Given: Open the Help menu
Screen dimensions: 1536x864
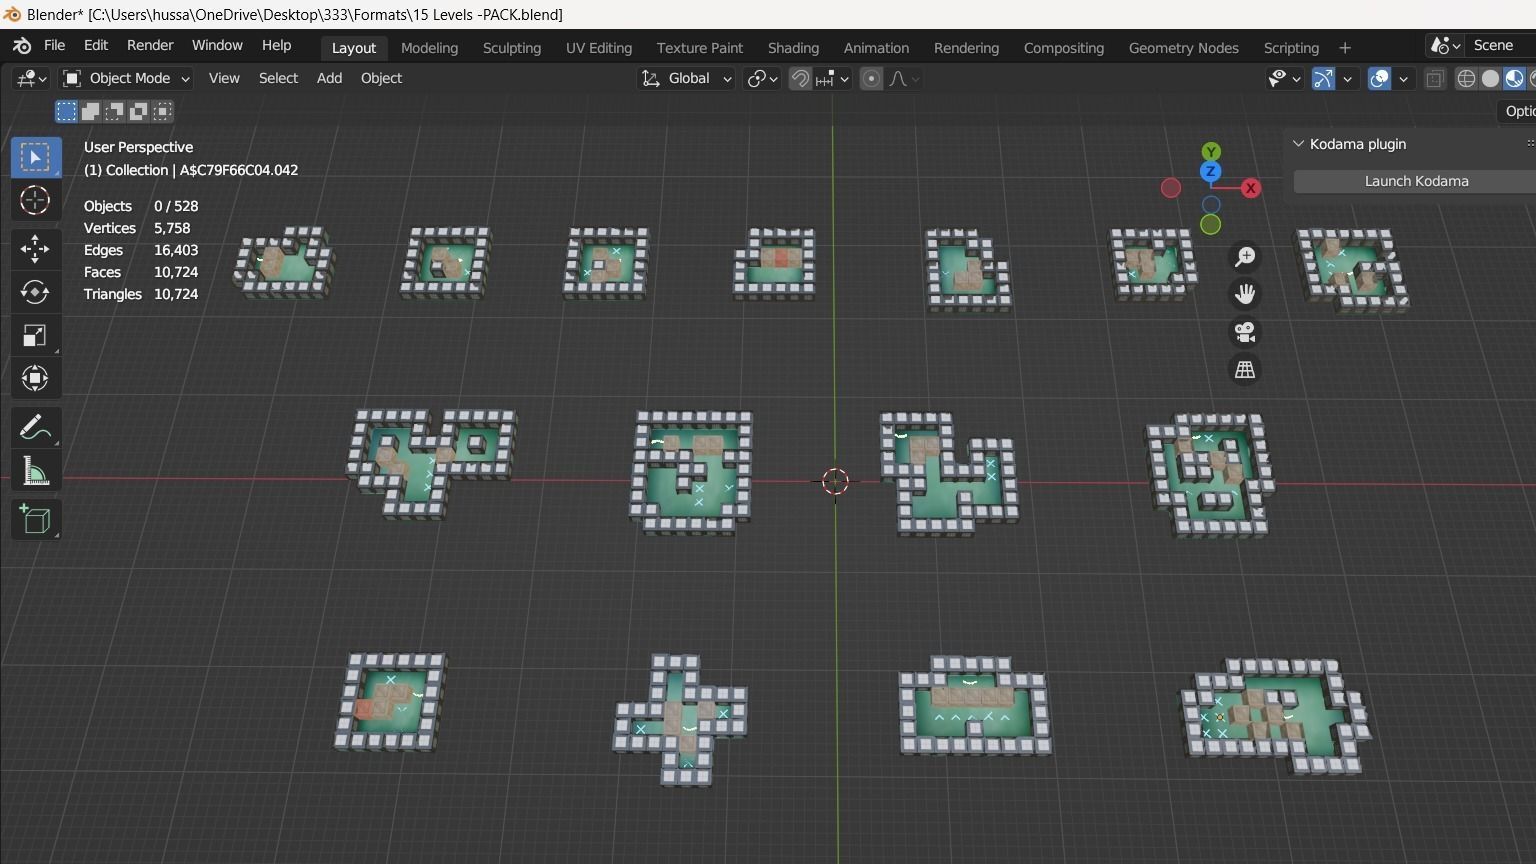Looking at the screenshot, I should 277,46.
